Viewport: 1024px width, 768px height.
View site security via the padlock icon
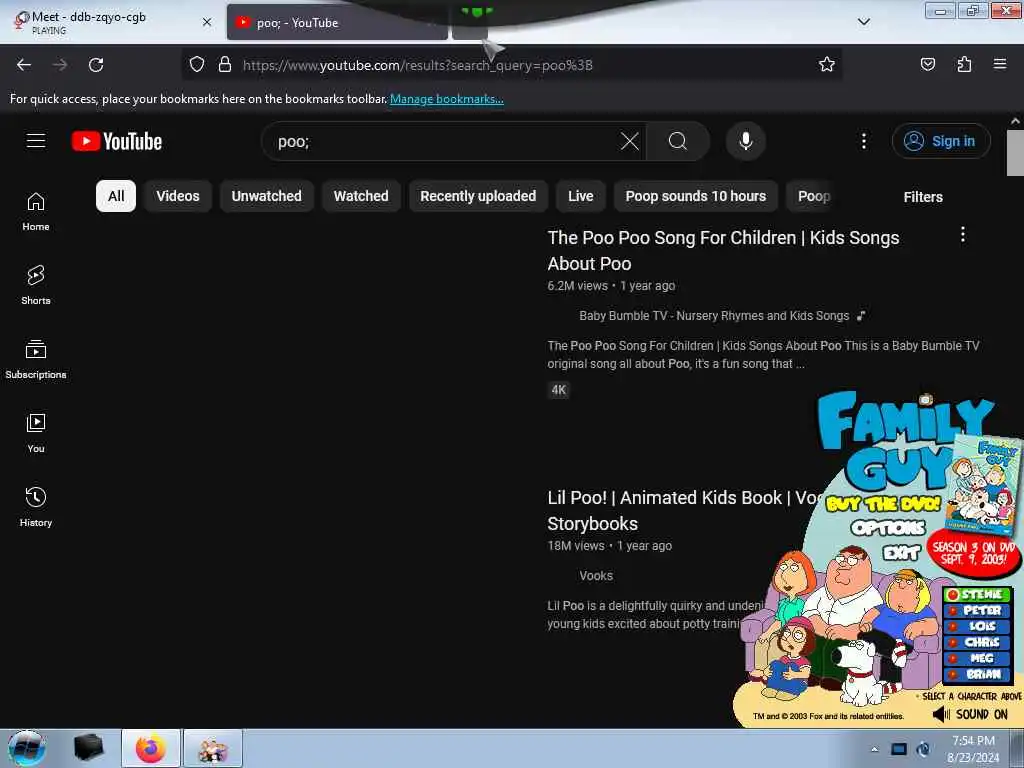[225, 65]
